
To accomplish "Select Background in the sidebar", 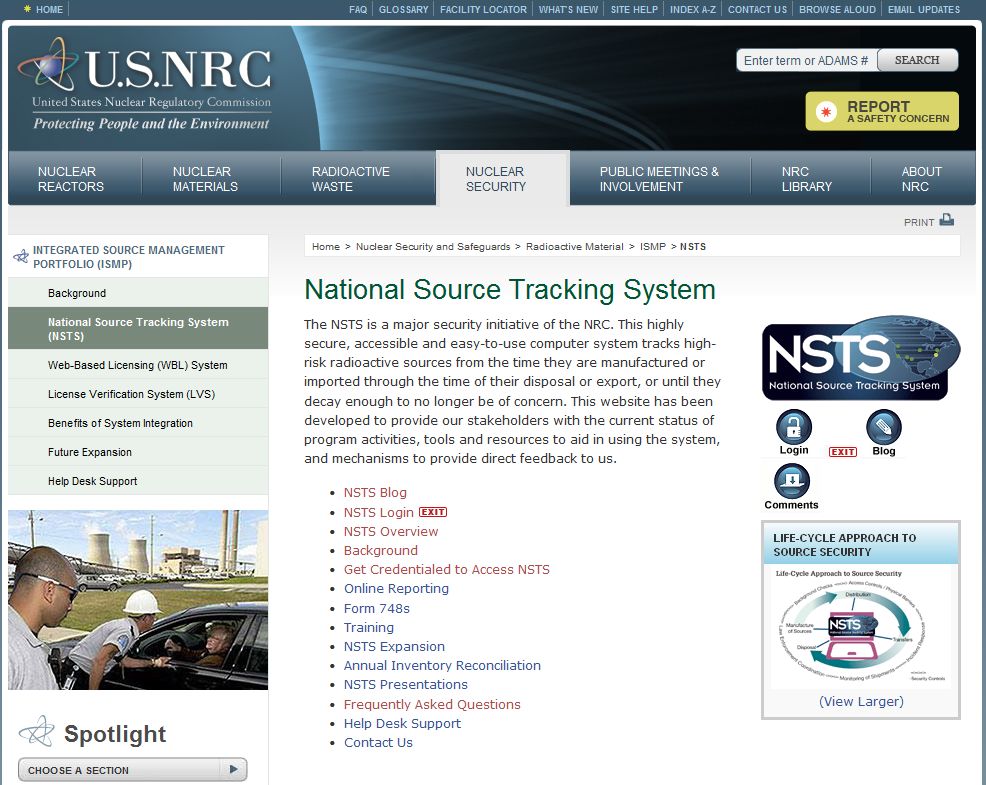I will tap(138, 293).
